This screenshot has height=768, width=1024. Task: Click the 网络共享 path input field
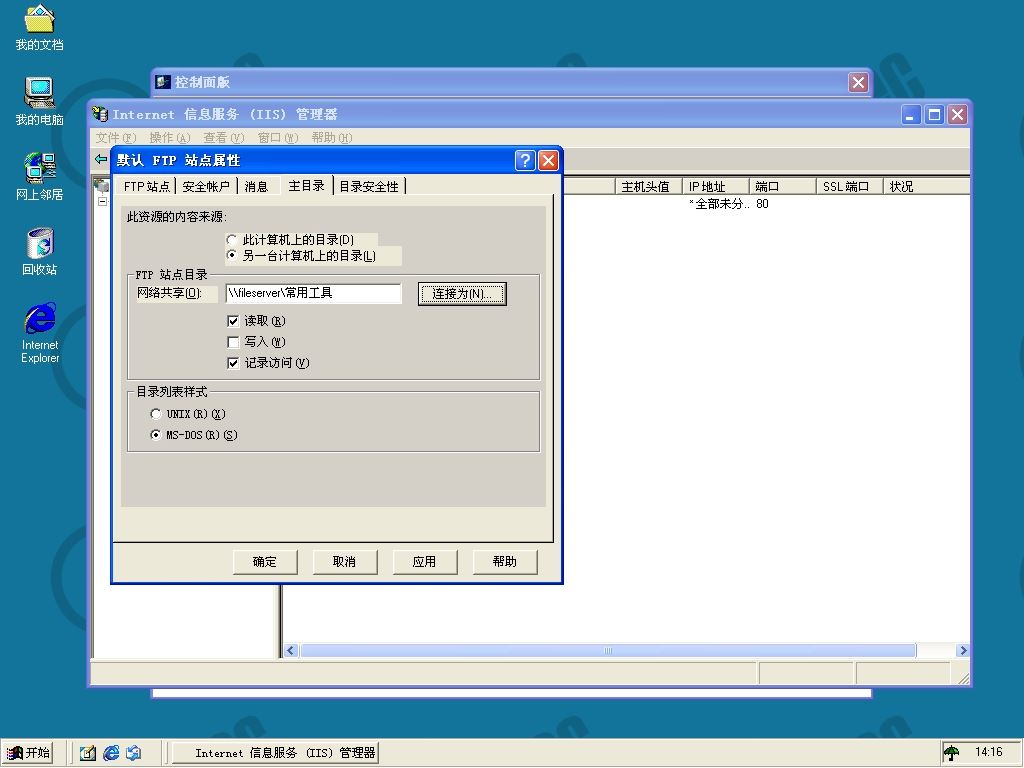click(x=313, y=293)
